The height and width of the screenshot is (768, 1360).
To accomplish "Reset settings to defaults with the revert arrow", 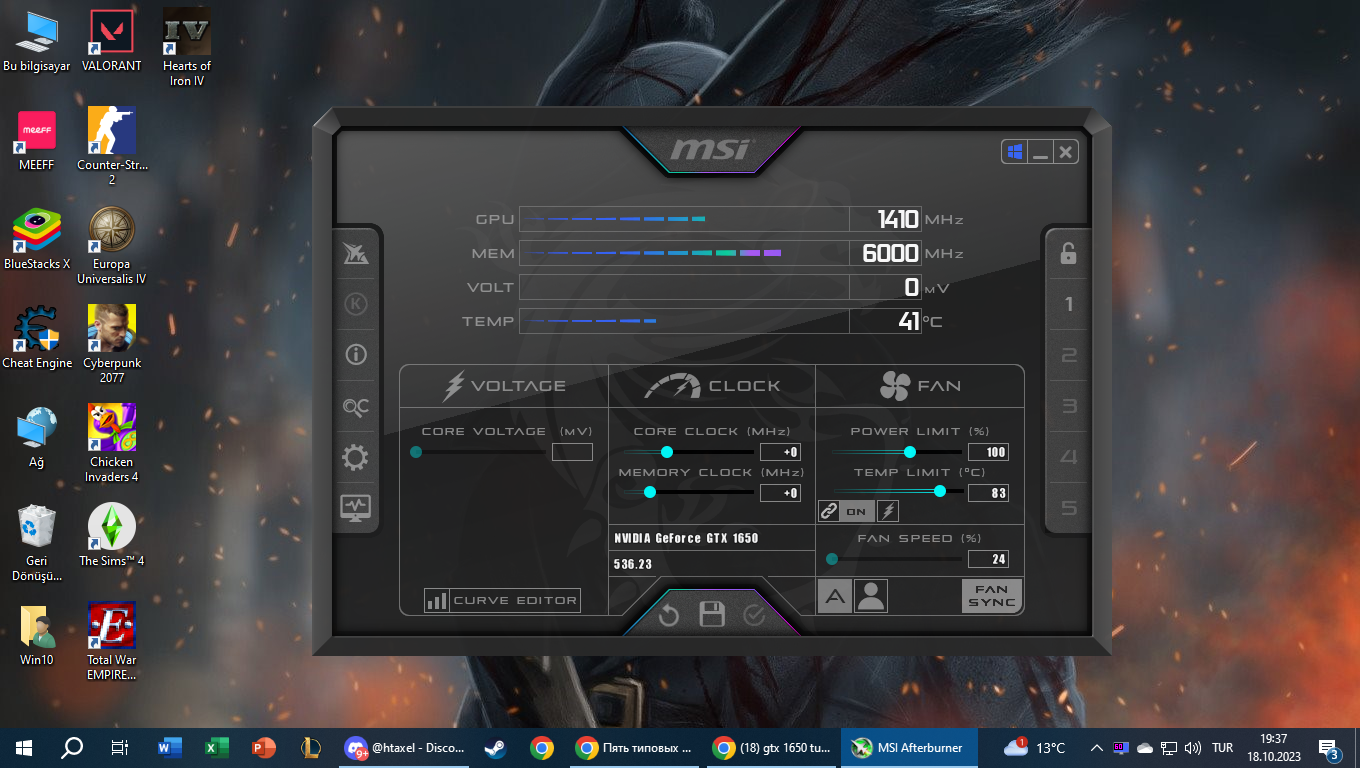I will 669,615.
